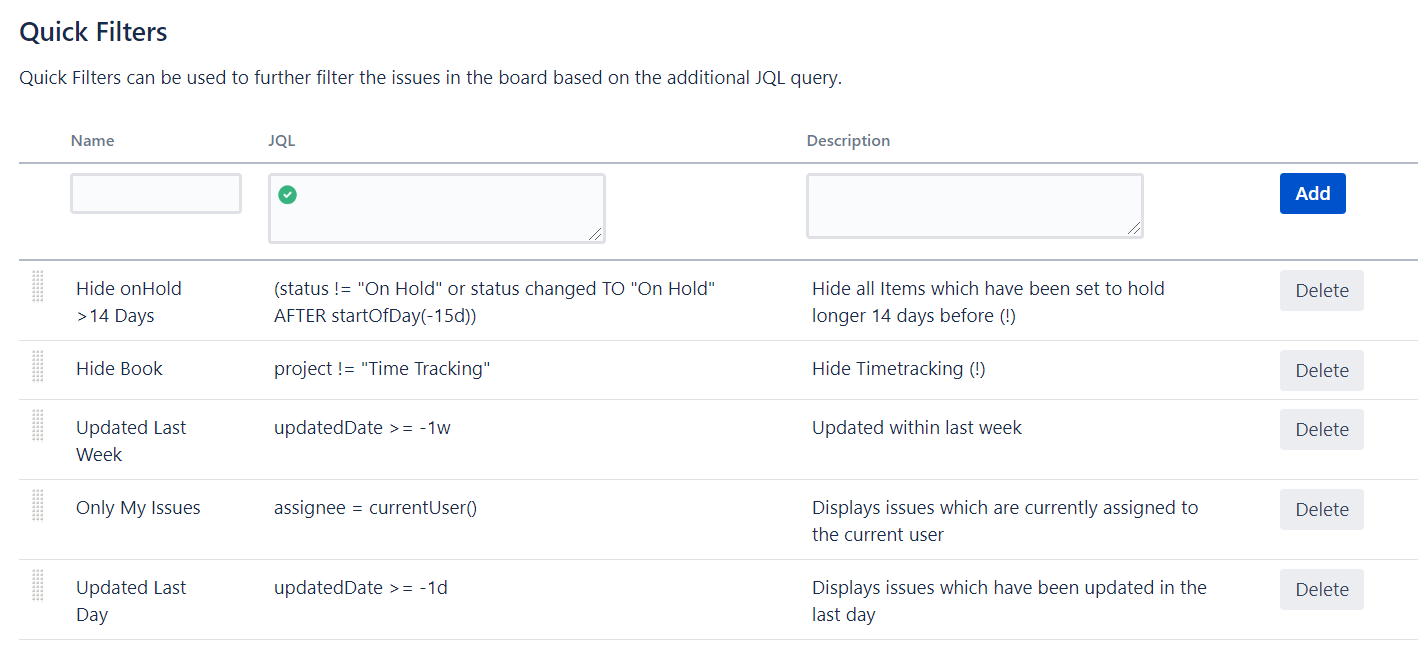The height and width of the screenshot is (666, 1418).
Task: Edit the Hide Book filter name
Action: point(119,369)
